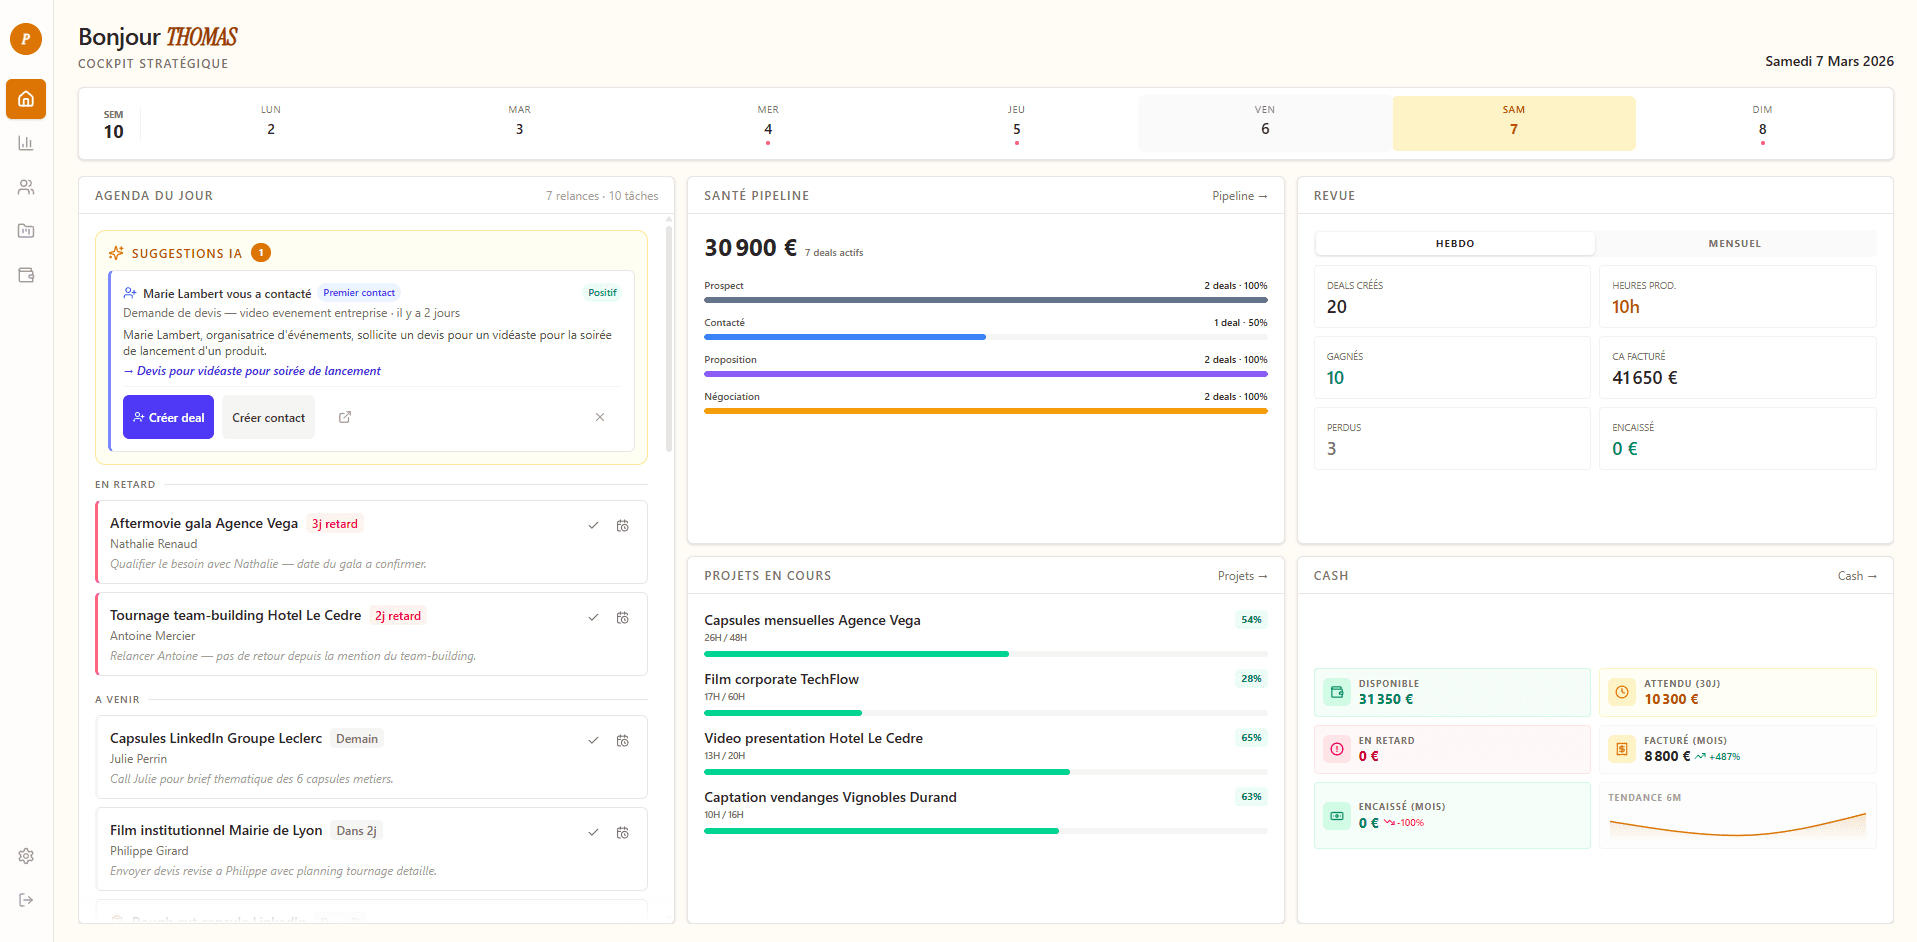The image size is (1917, 942).
Task: Click the Créer deal button
Action: pyautogui.click(x=168, y=417)
